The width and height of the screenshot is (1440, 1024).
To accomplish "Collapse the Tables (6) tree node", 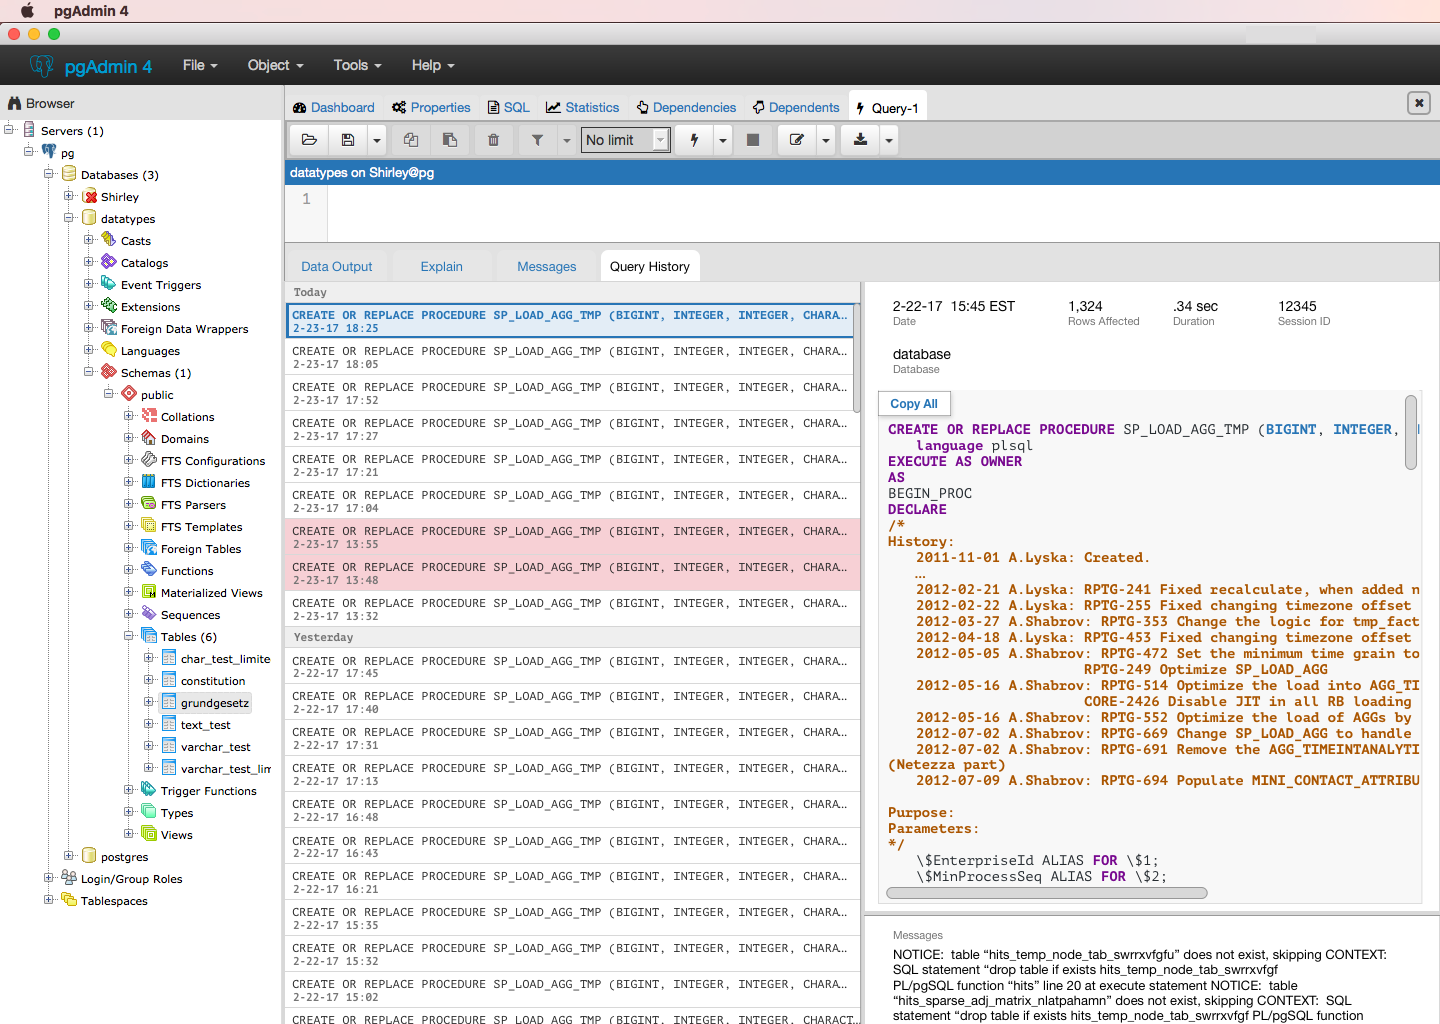I will (x=129, y=636).
